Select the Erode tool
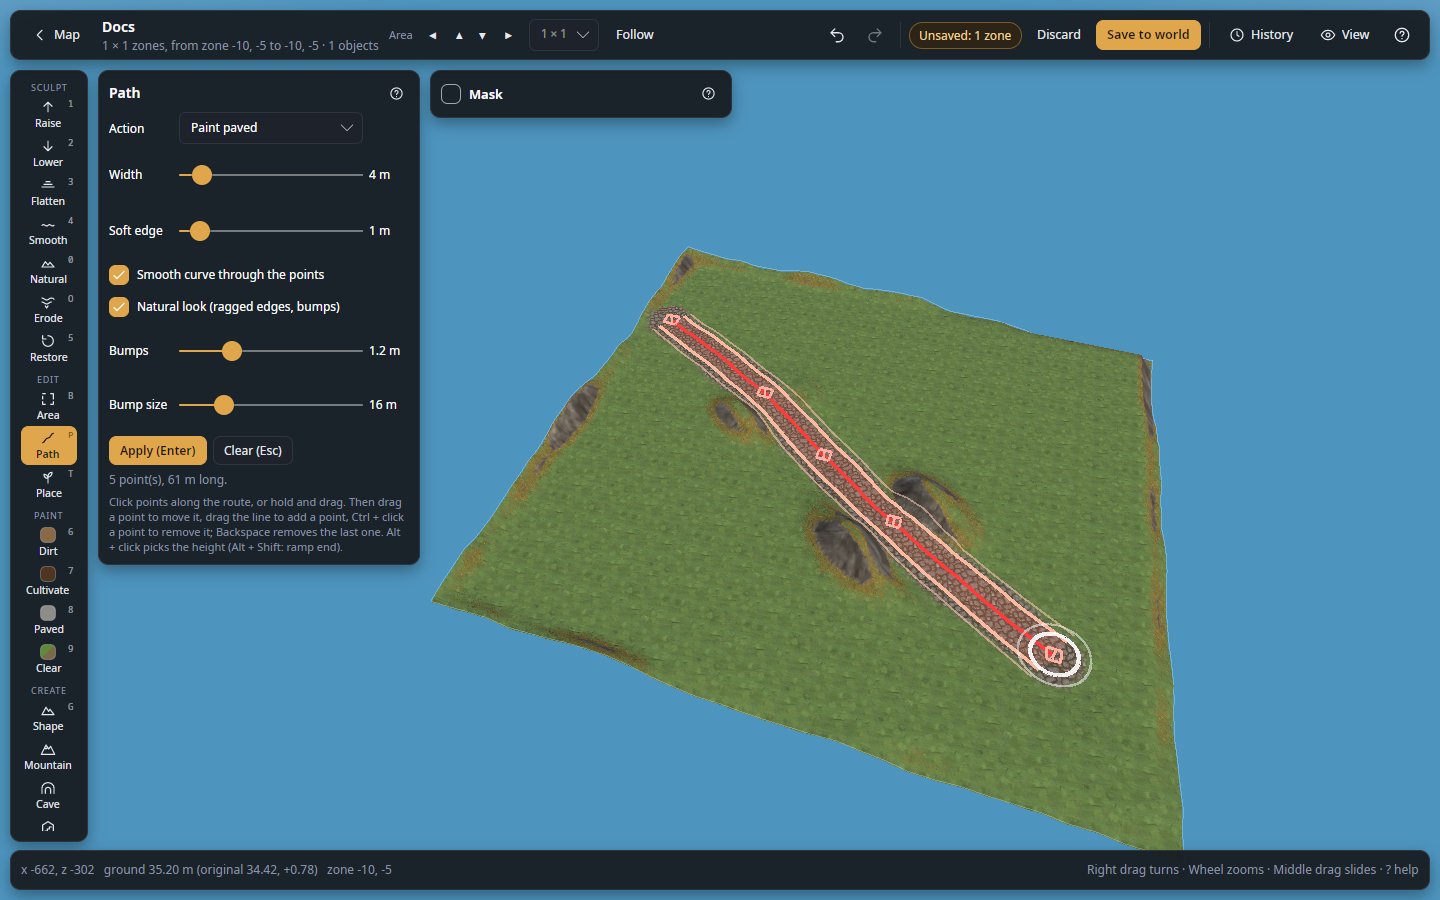This screenshot has width=1440, height=900. tap(48, 309)
